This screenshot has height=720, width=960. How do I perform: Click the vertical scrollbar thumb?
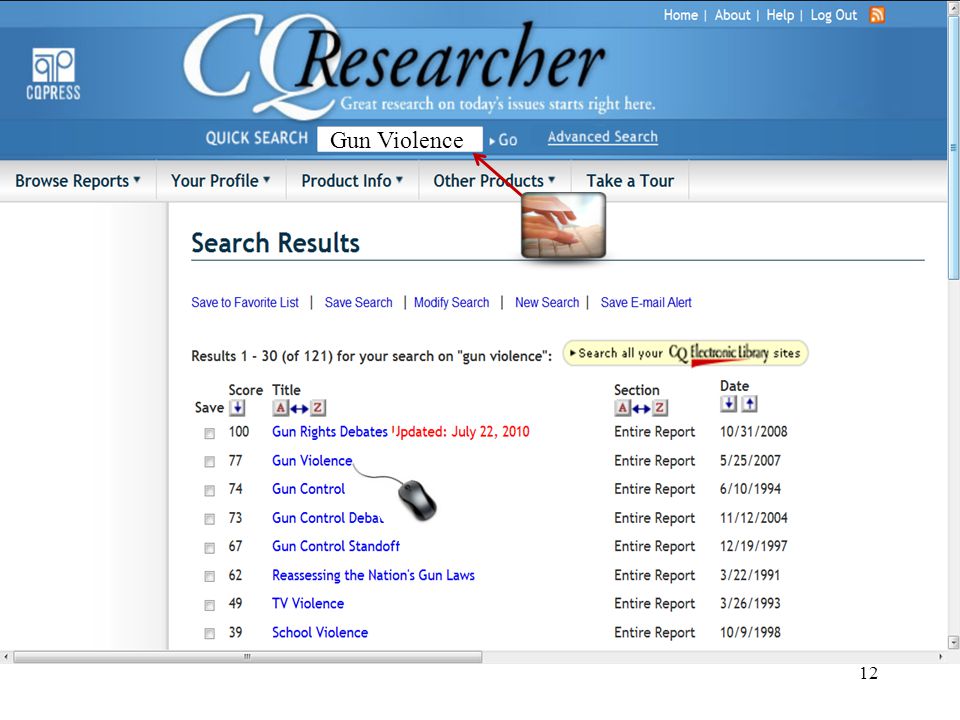point(953,148)
